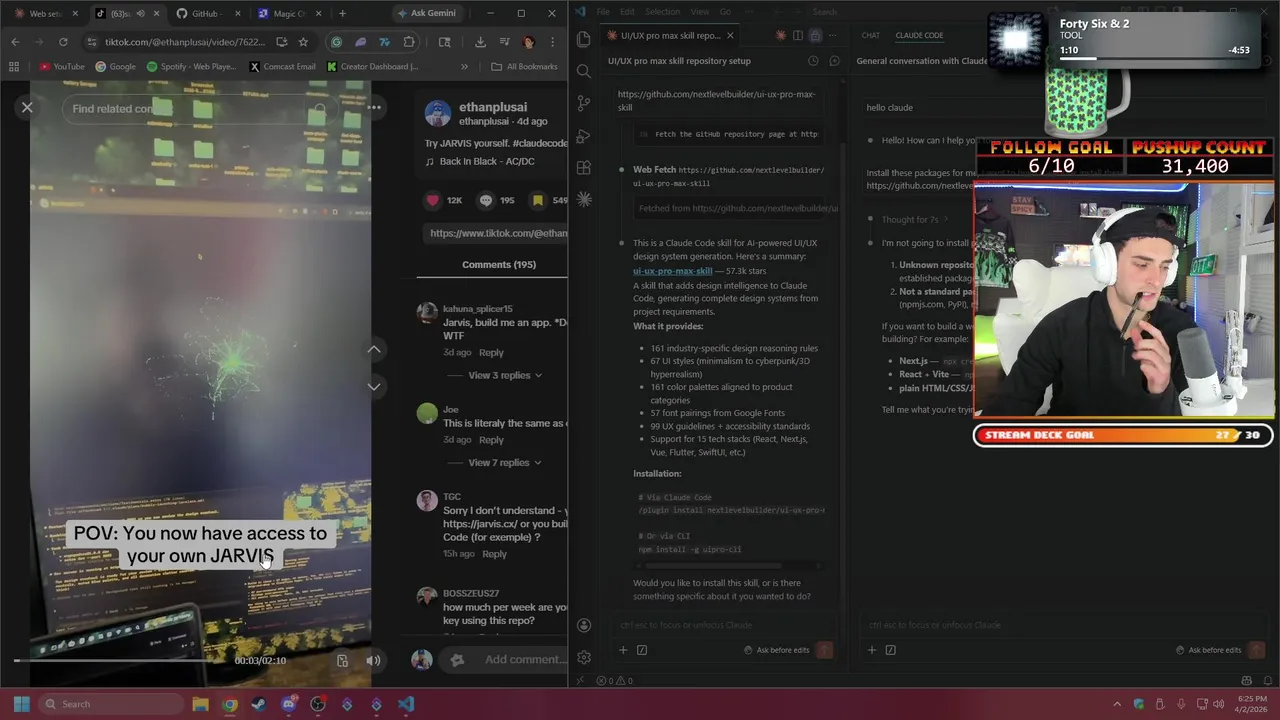Screen dimensions: 1280x720
Task: Click Ask Gemini button in Chrome
Action: coord(426,13)
